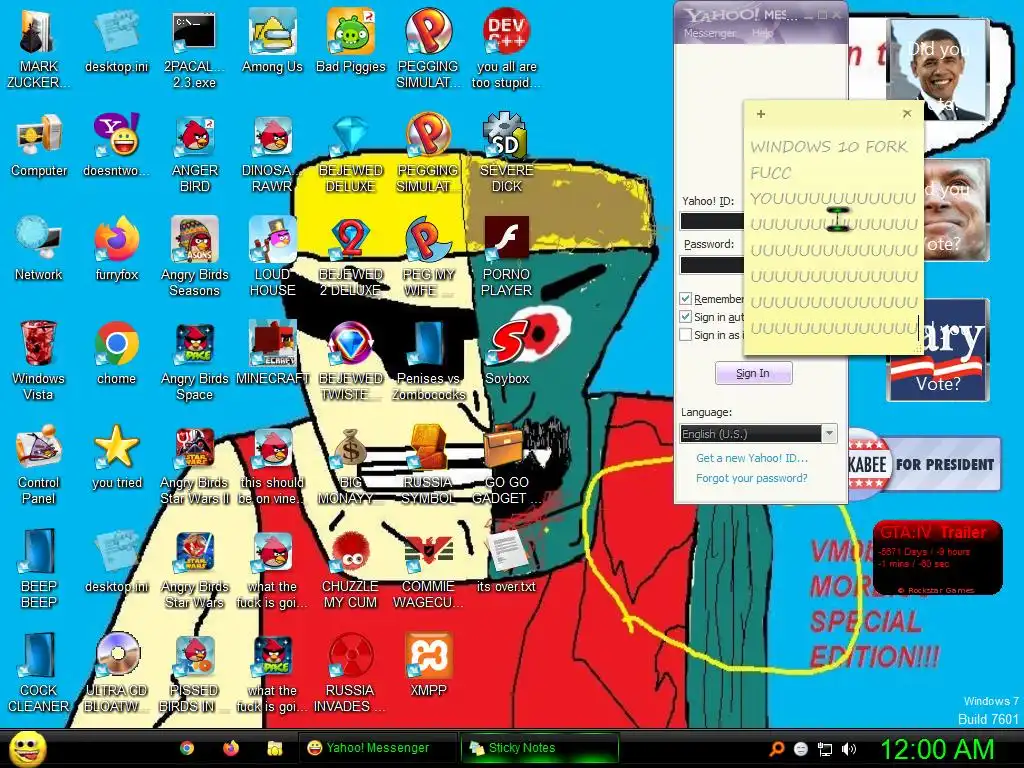Open the Network desktop icon
This screenshot has width=1024, height=768.
39,249
